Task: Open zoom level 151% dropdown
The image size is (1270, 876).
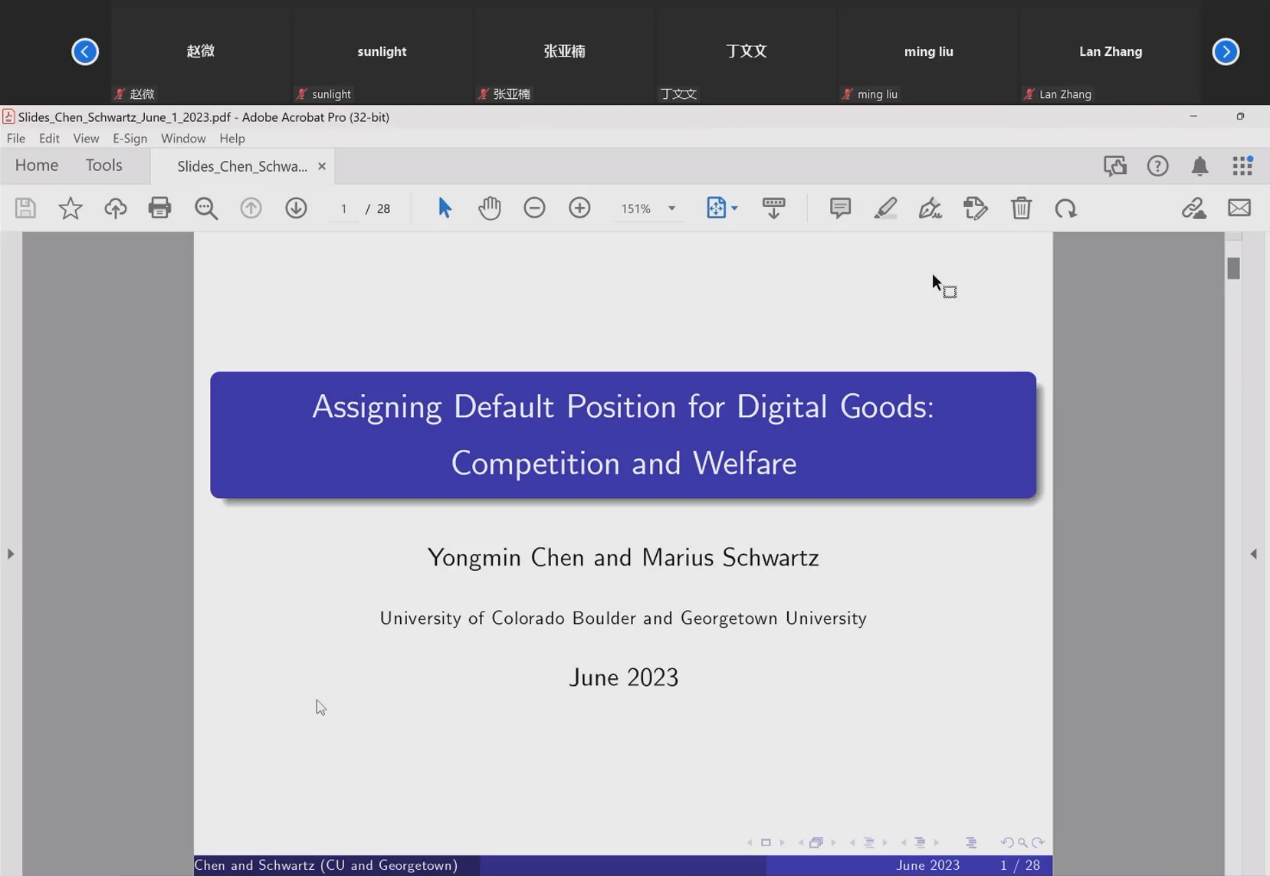Action: pos(671,208)
